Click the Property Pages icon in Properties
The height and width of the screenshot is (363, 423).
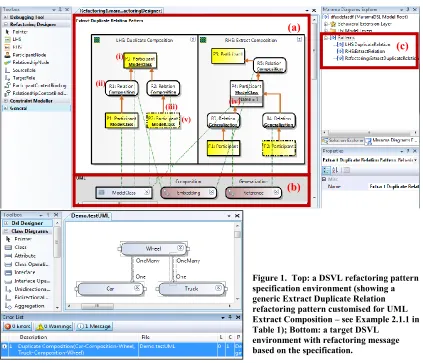click(347, 170)
